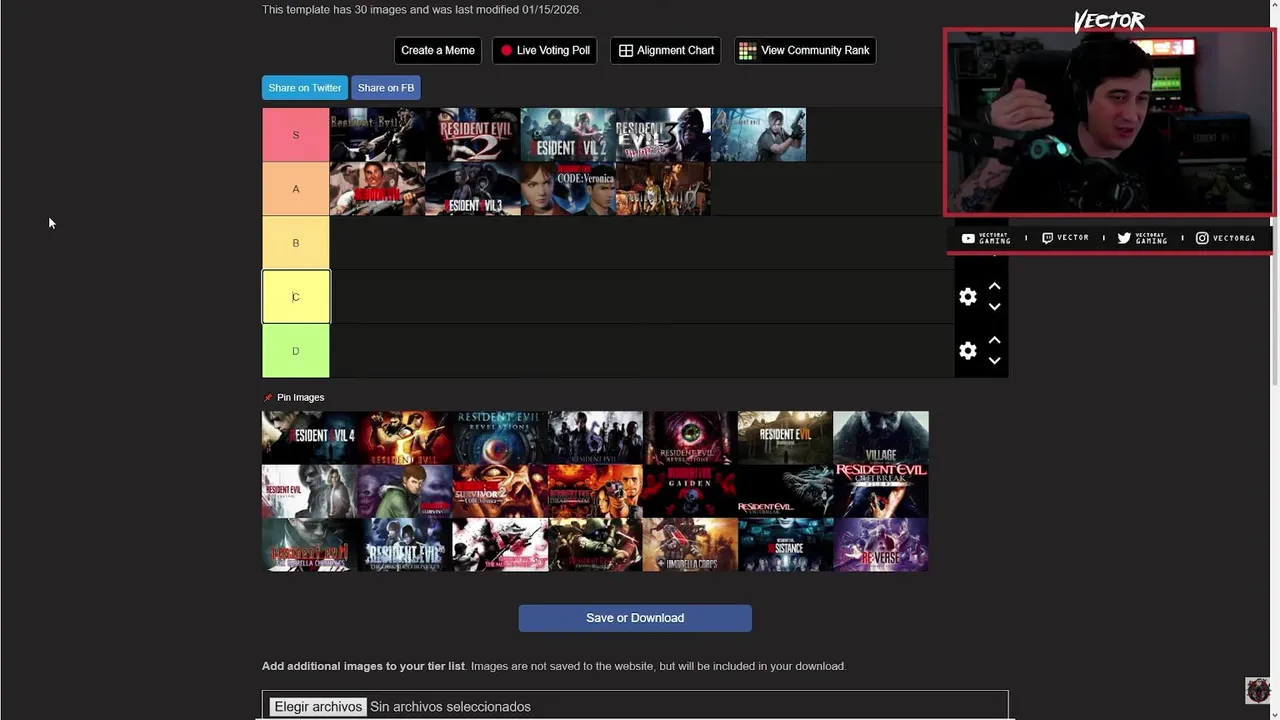The image size is (1280, 720).
Task: Click Elegir archivos file chooser
Action: (x=318, y=707)
